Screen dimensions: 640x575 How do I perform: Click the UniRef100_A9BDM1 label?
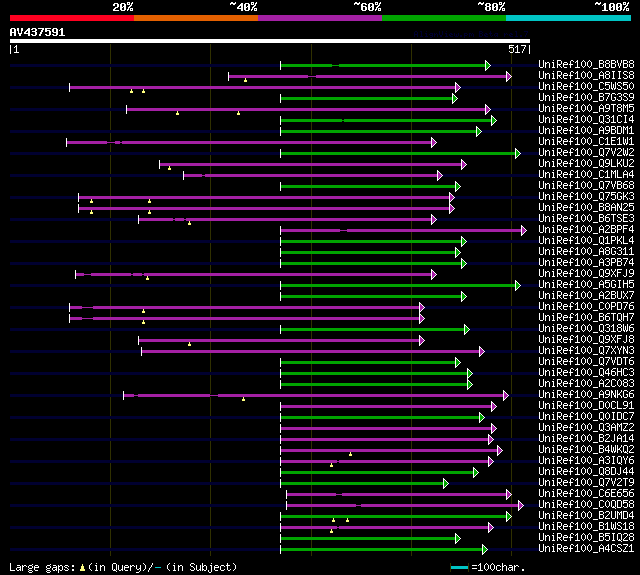coord(586,131)
